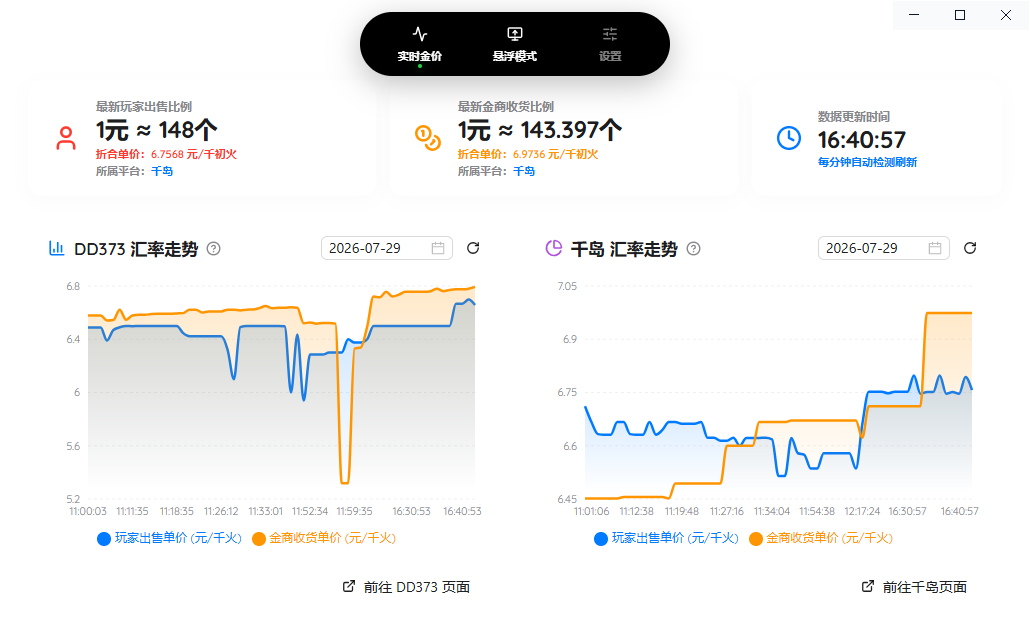Click 前往 DD373 页面 link
This screenshot has height=629, width=1030.
pos(407,587)
